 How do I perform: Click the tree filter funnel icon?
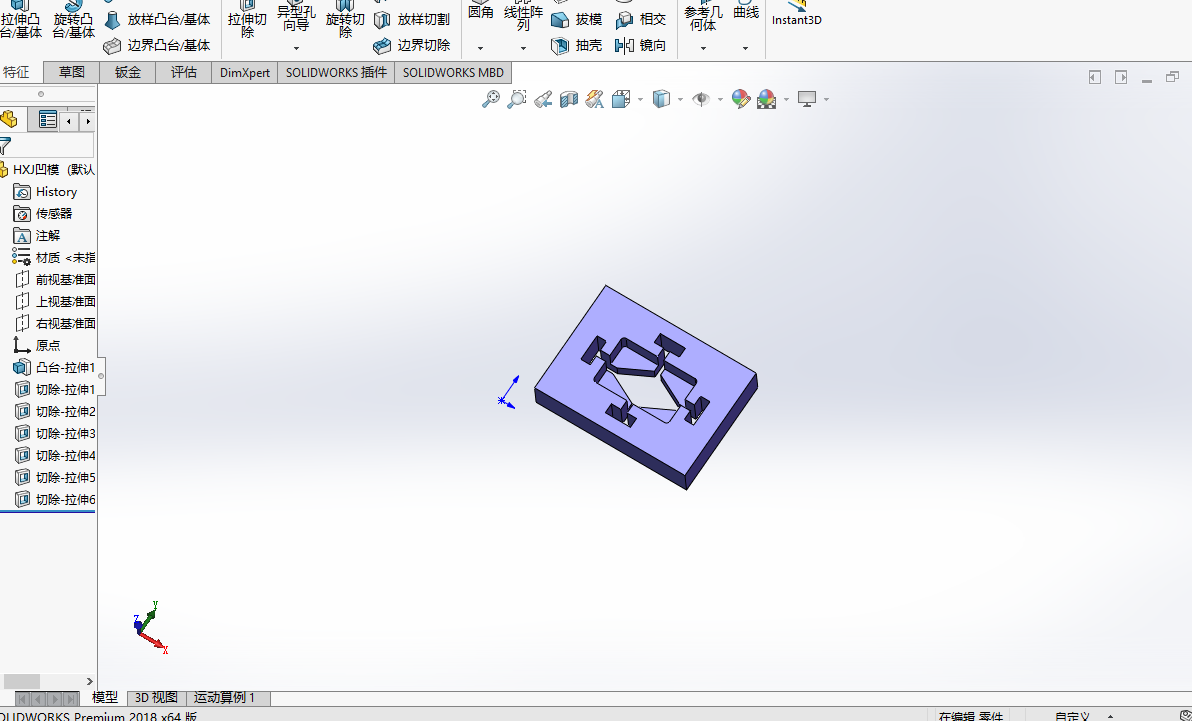[x=5, y=145]
